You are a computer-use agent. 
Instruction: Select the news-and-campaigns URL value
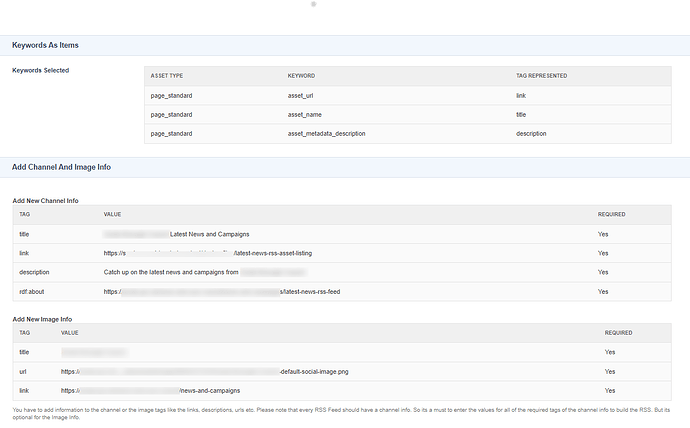(150, 390)
